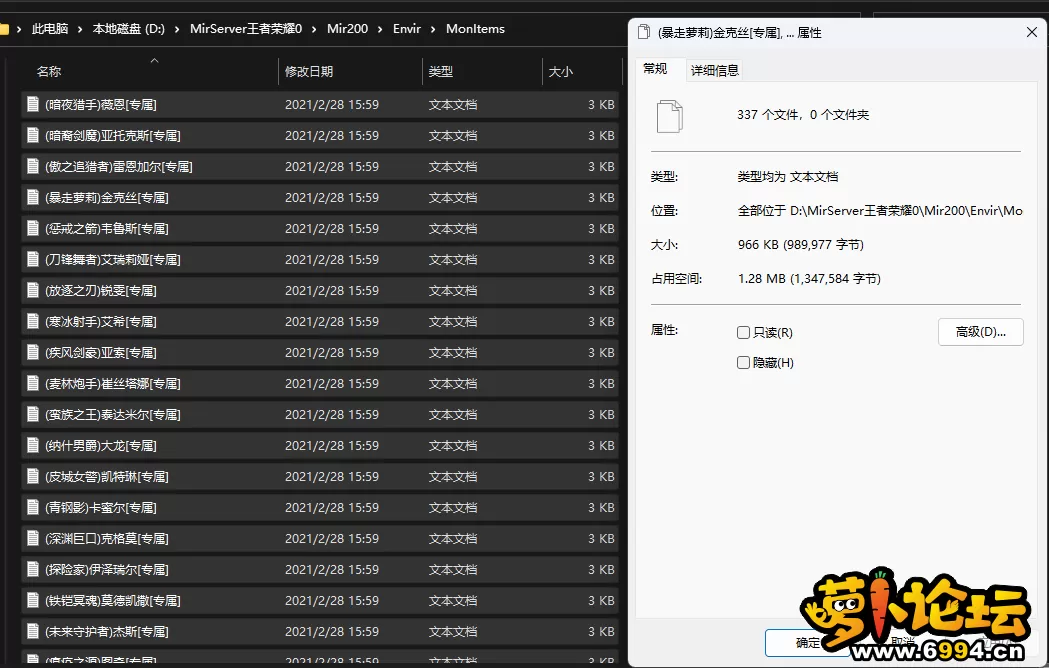Select file name (暴走萝莉)金克丝[专属]
The height and width of the screenshot is (668, 1049).
107,197
